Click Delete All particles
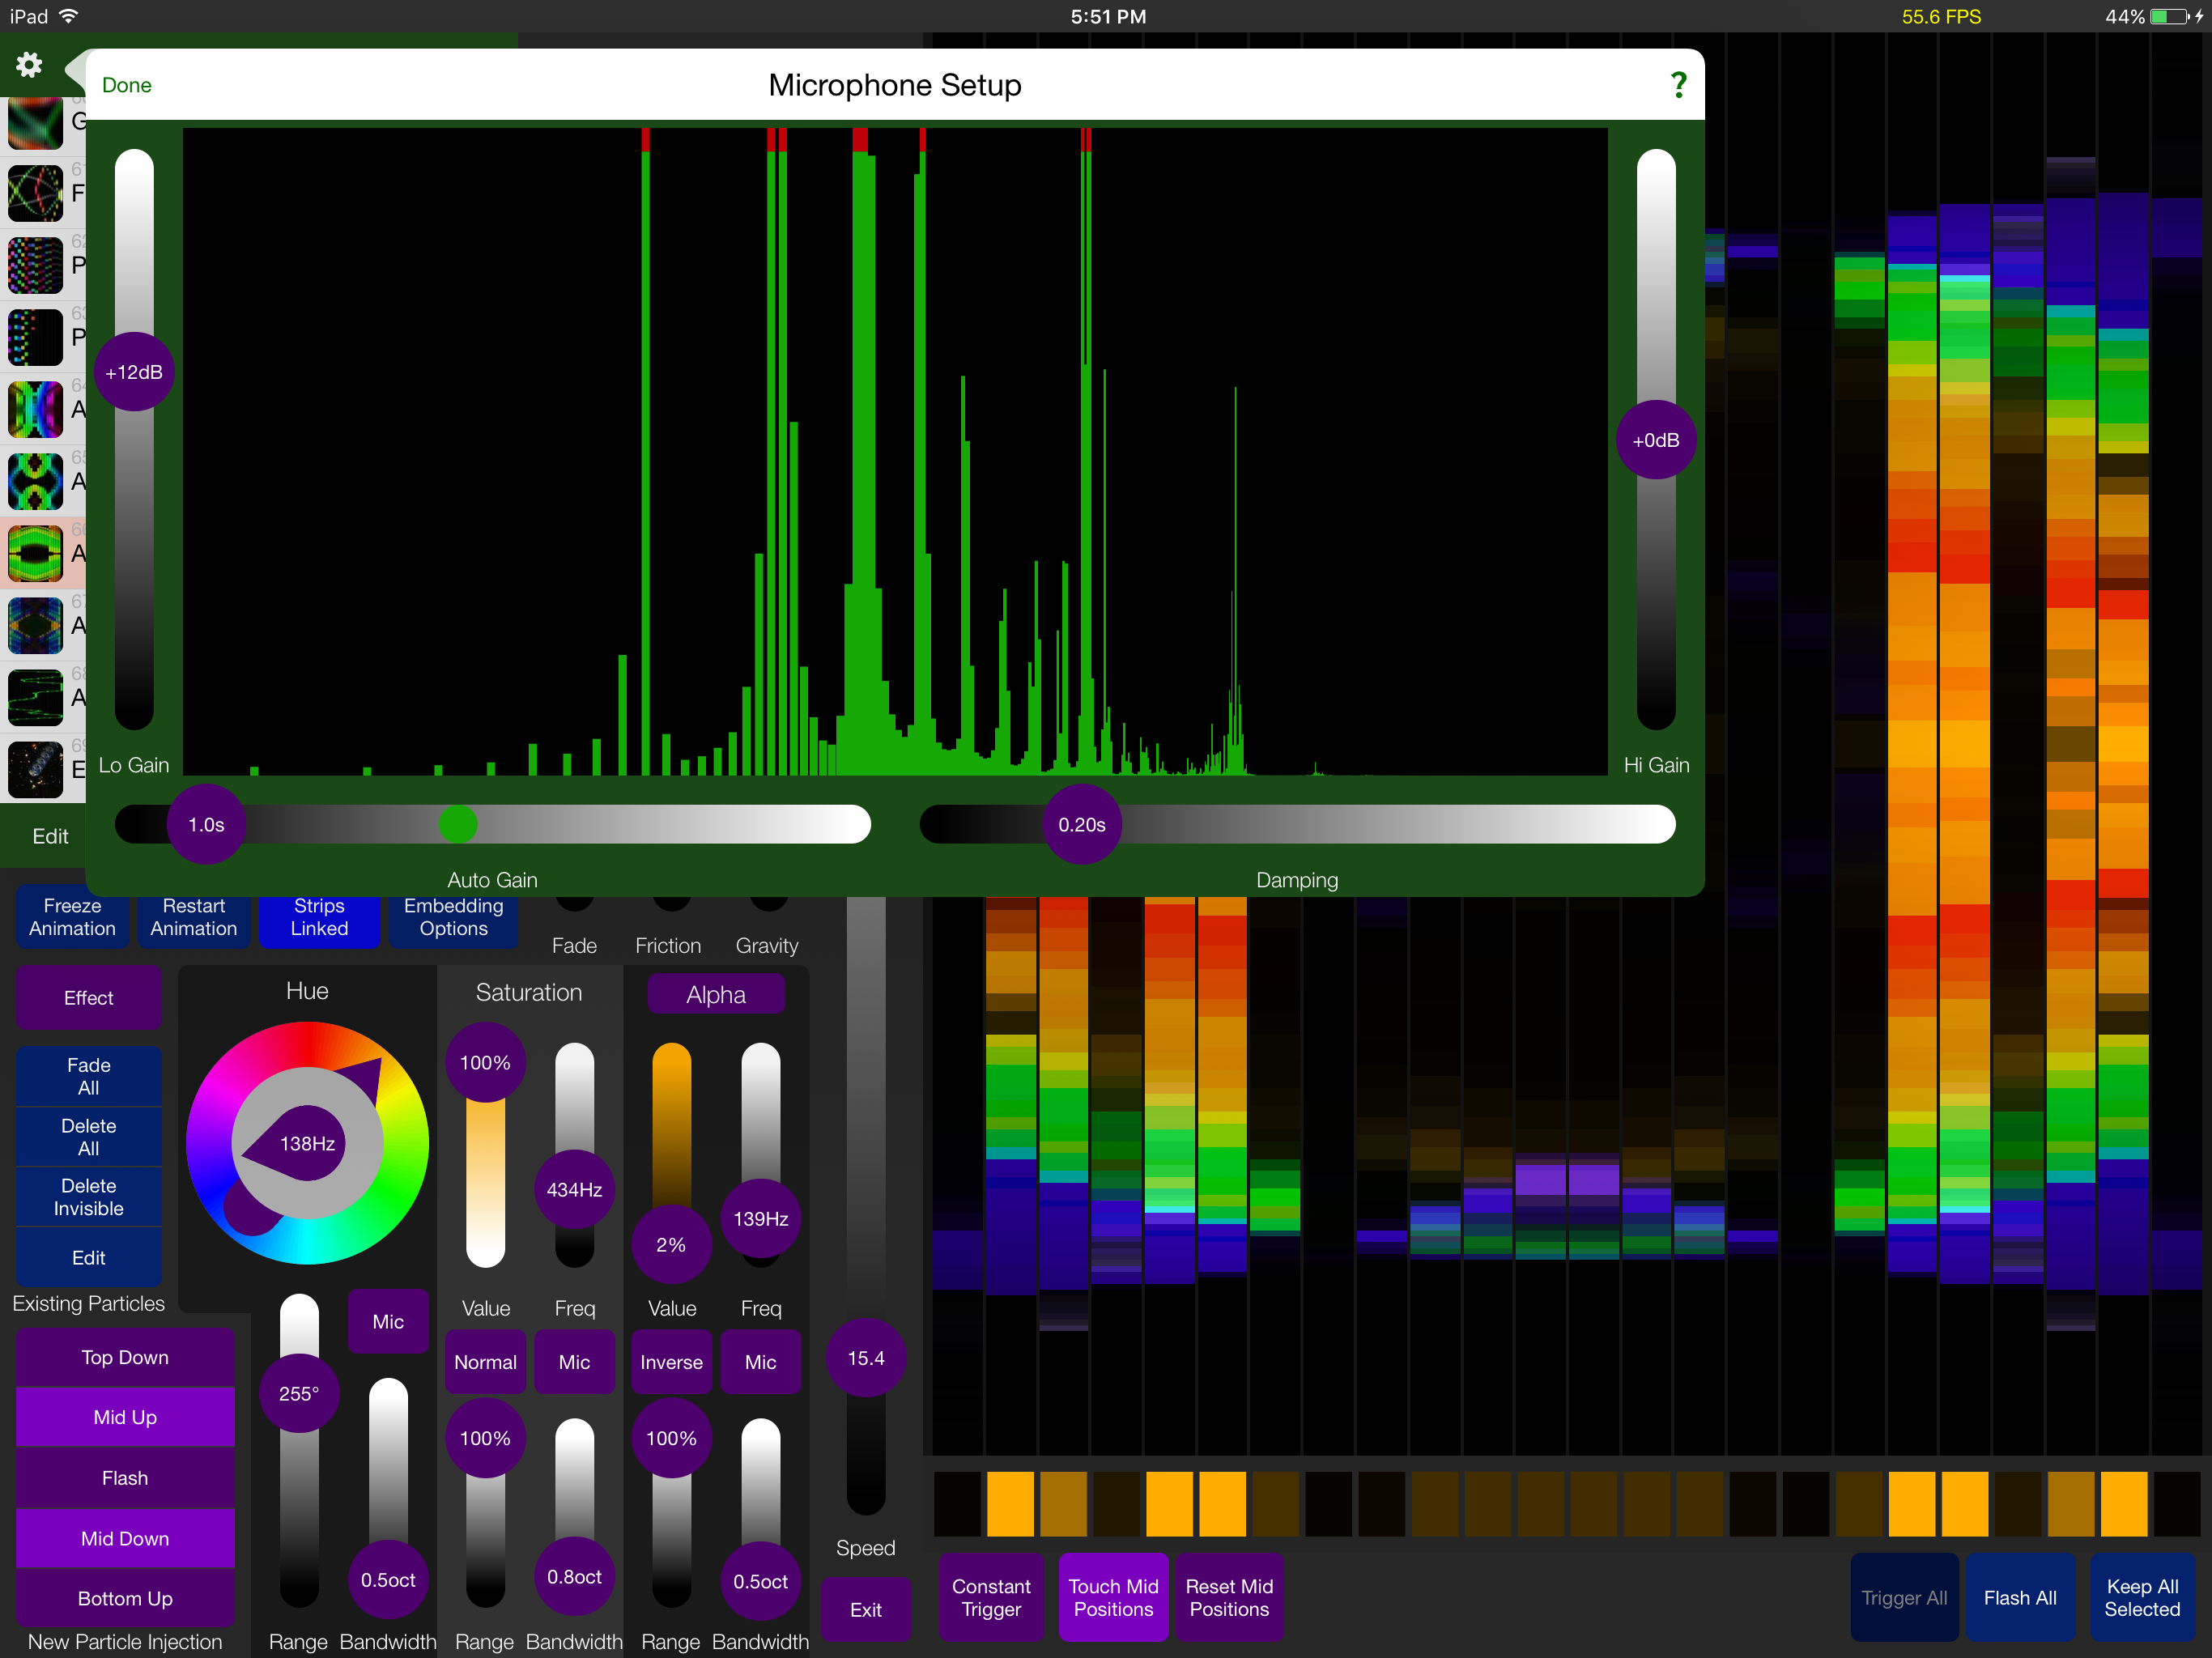 coord(89,1137)
